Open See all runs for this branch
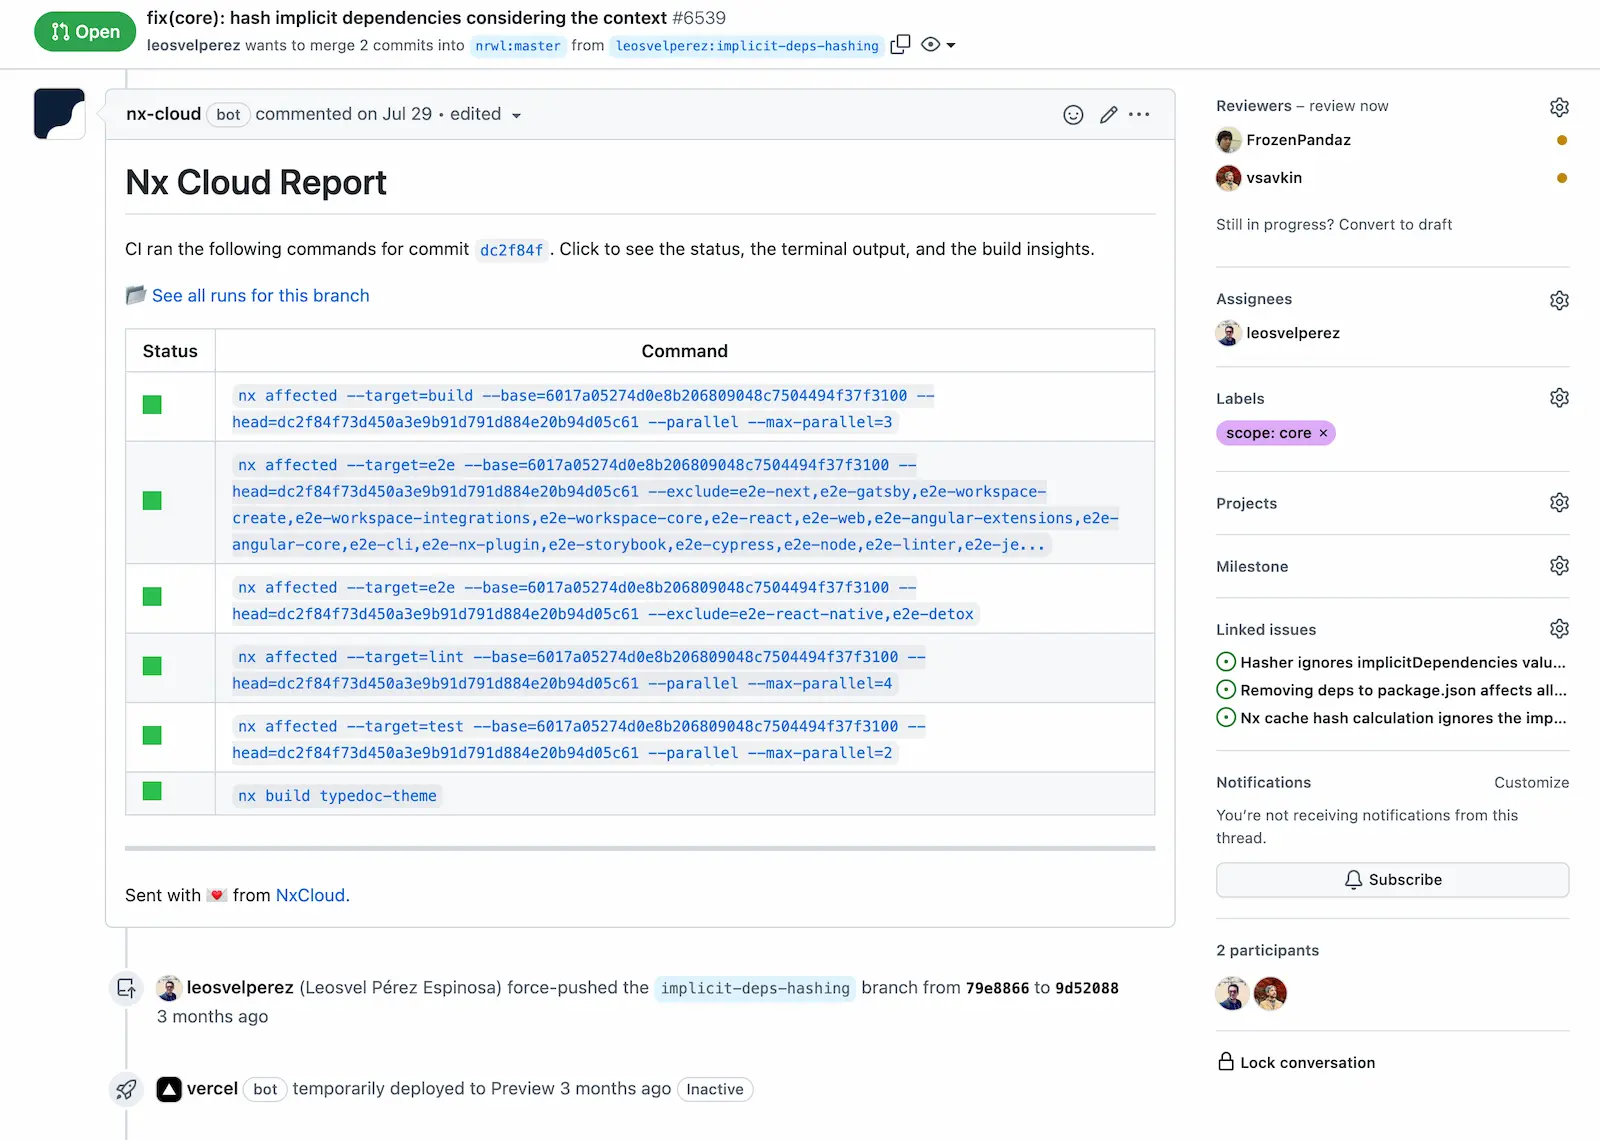The height and width of the screenshot is (1140, 1600). coord(259,295)
